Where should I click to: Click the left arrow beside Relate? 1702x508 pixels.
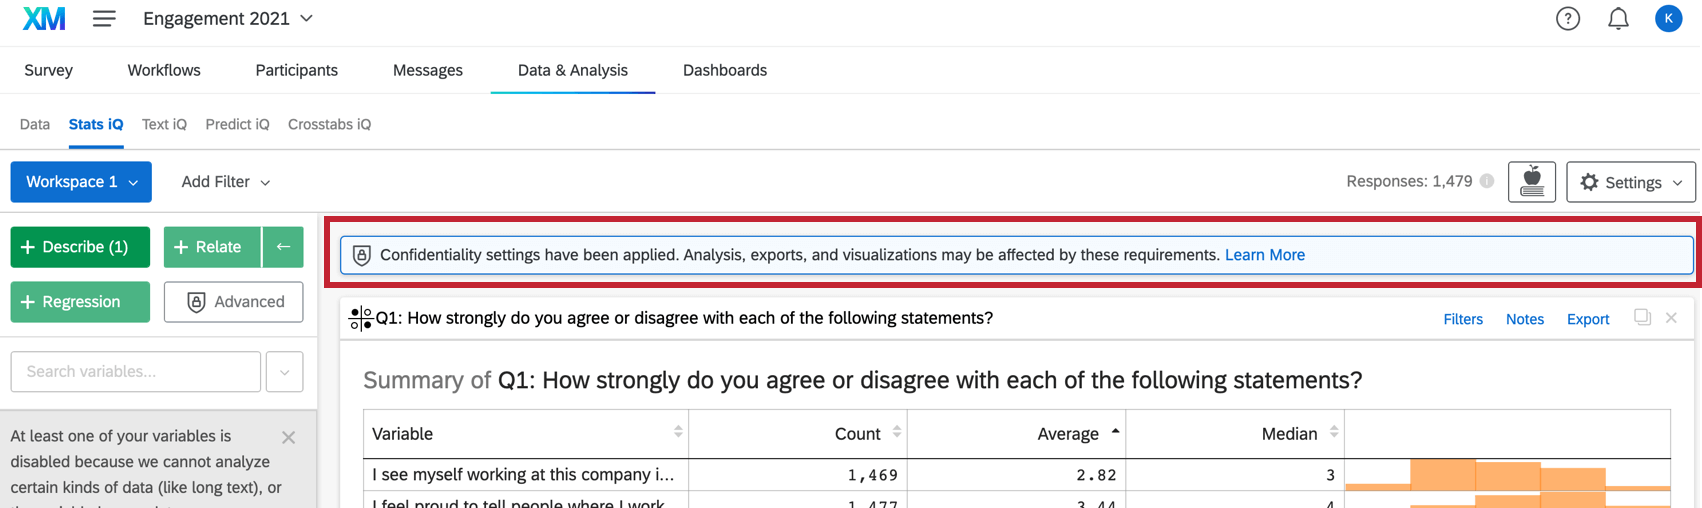point(283,247)
